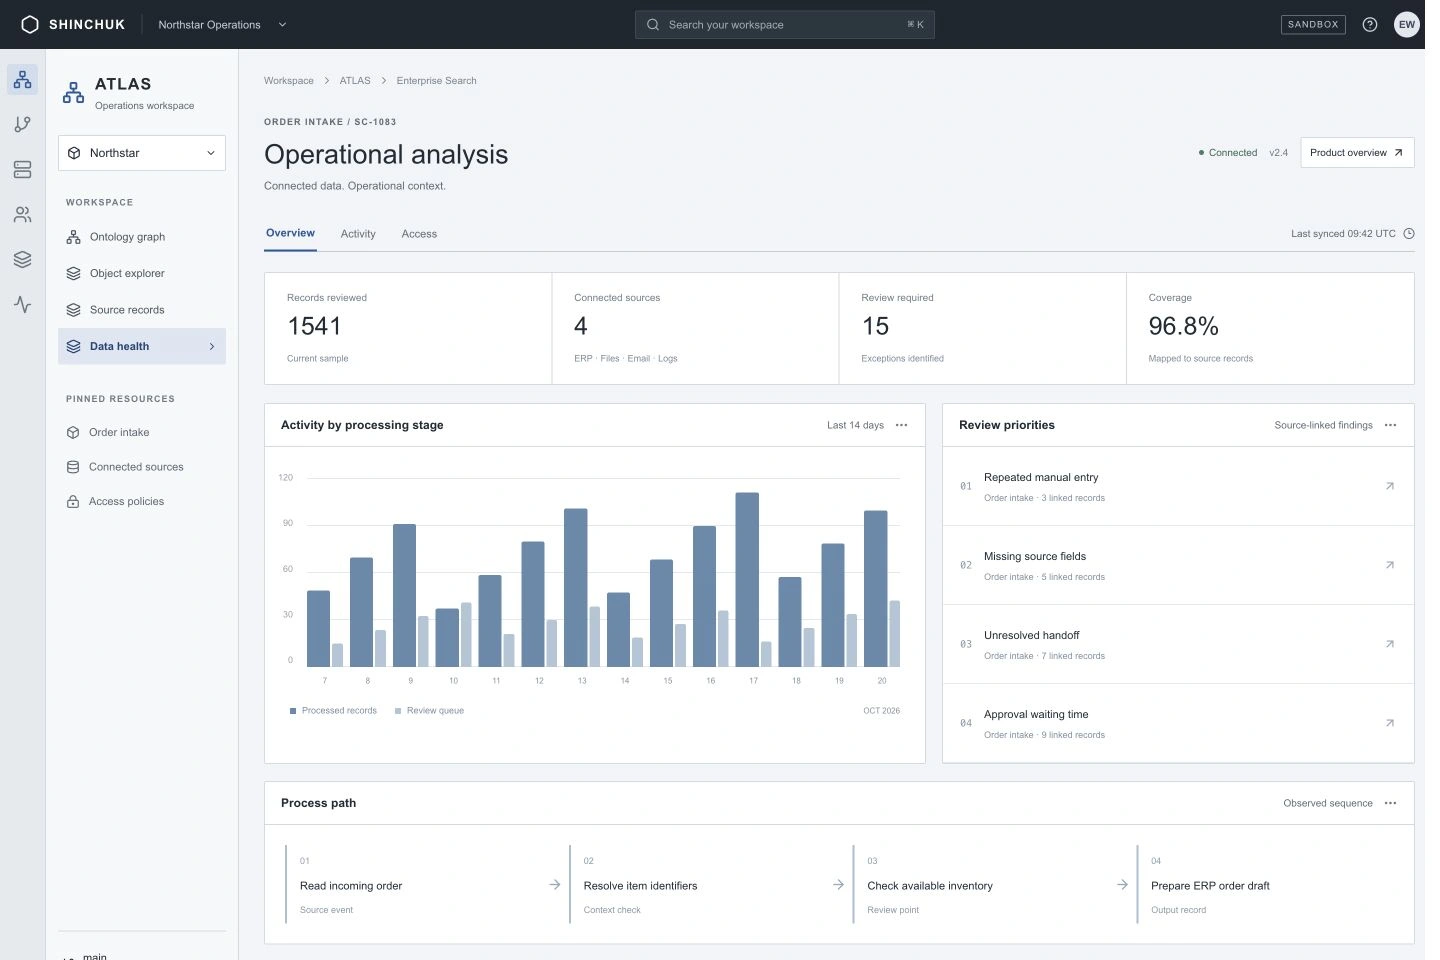Focus the Search your workspace field

[785, 25]
